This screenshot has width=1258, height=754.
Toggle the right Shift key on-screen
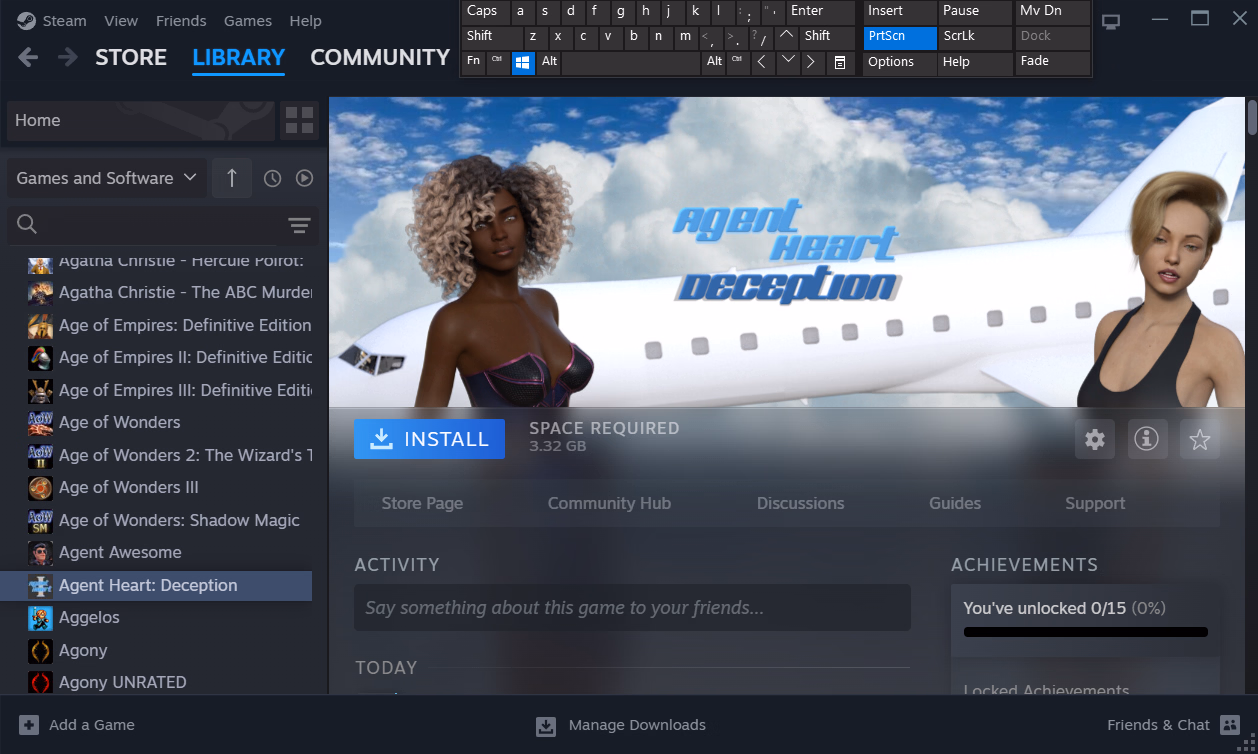[x=828, y=37]
